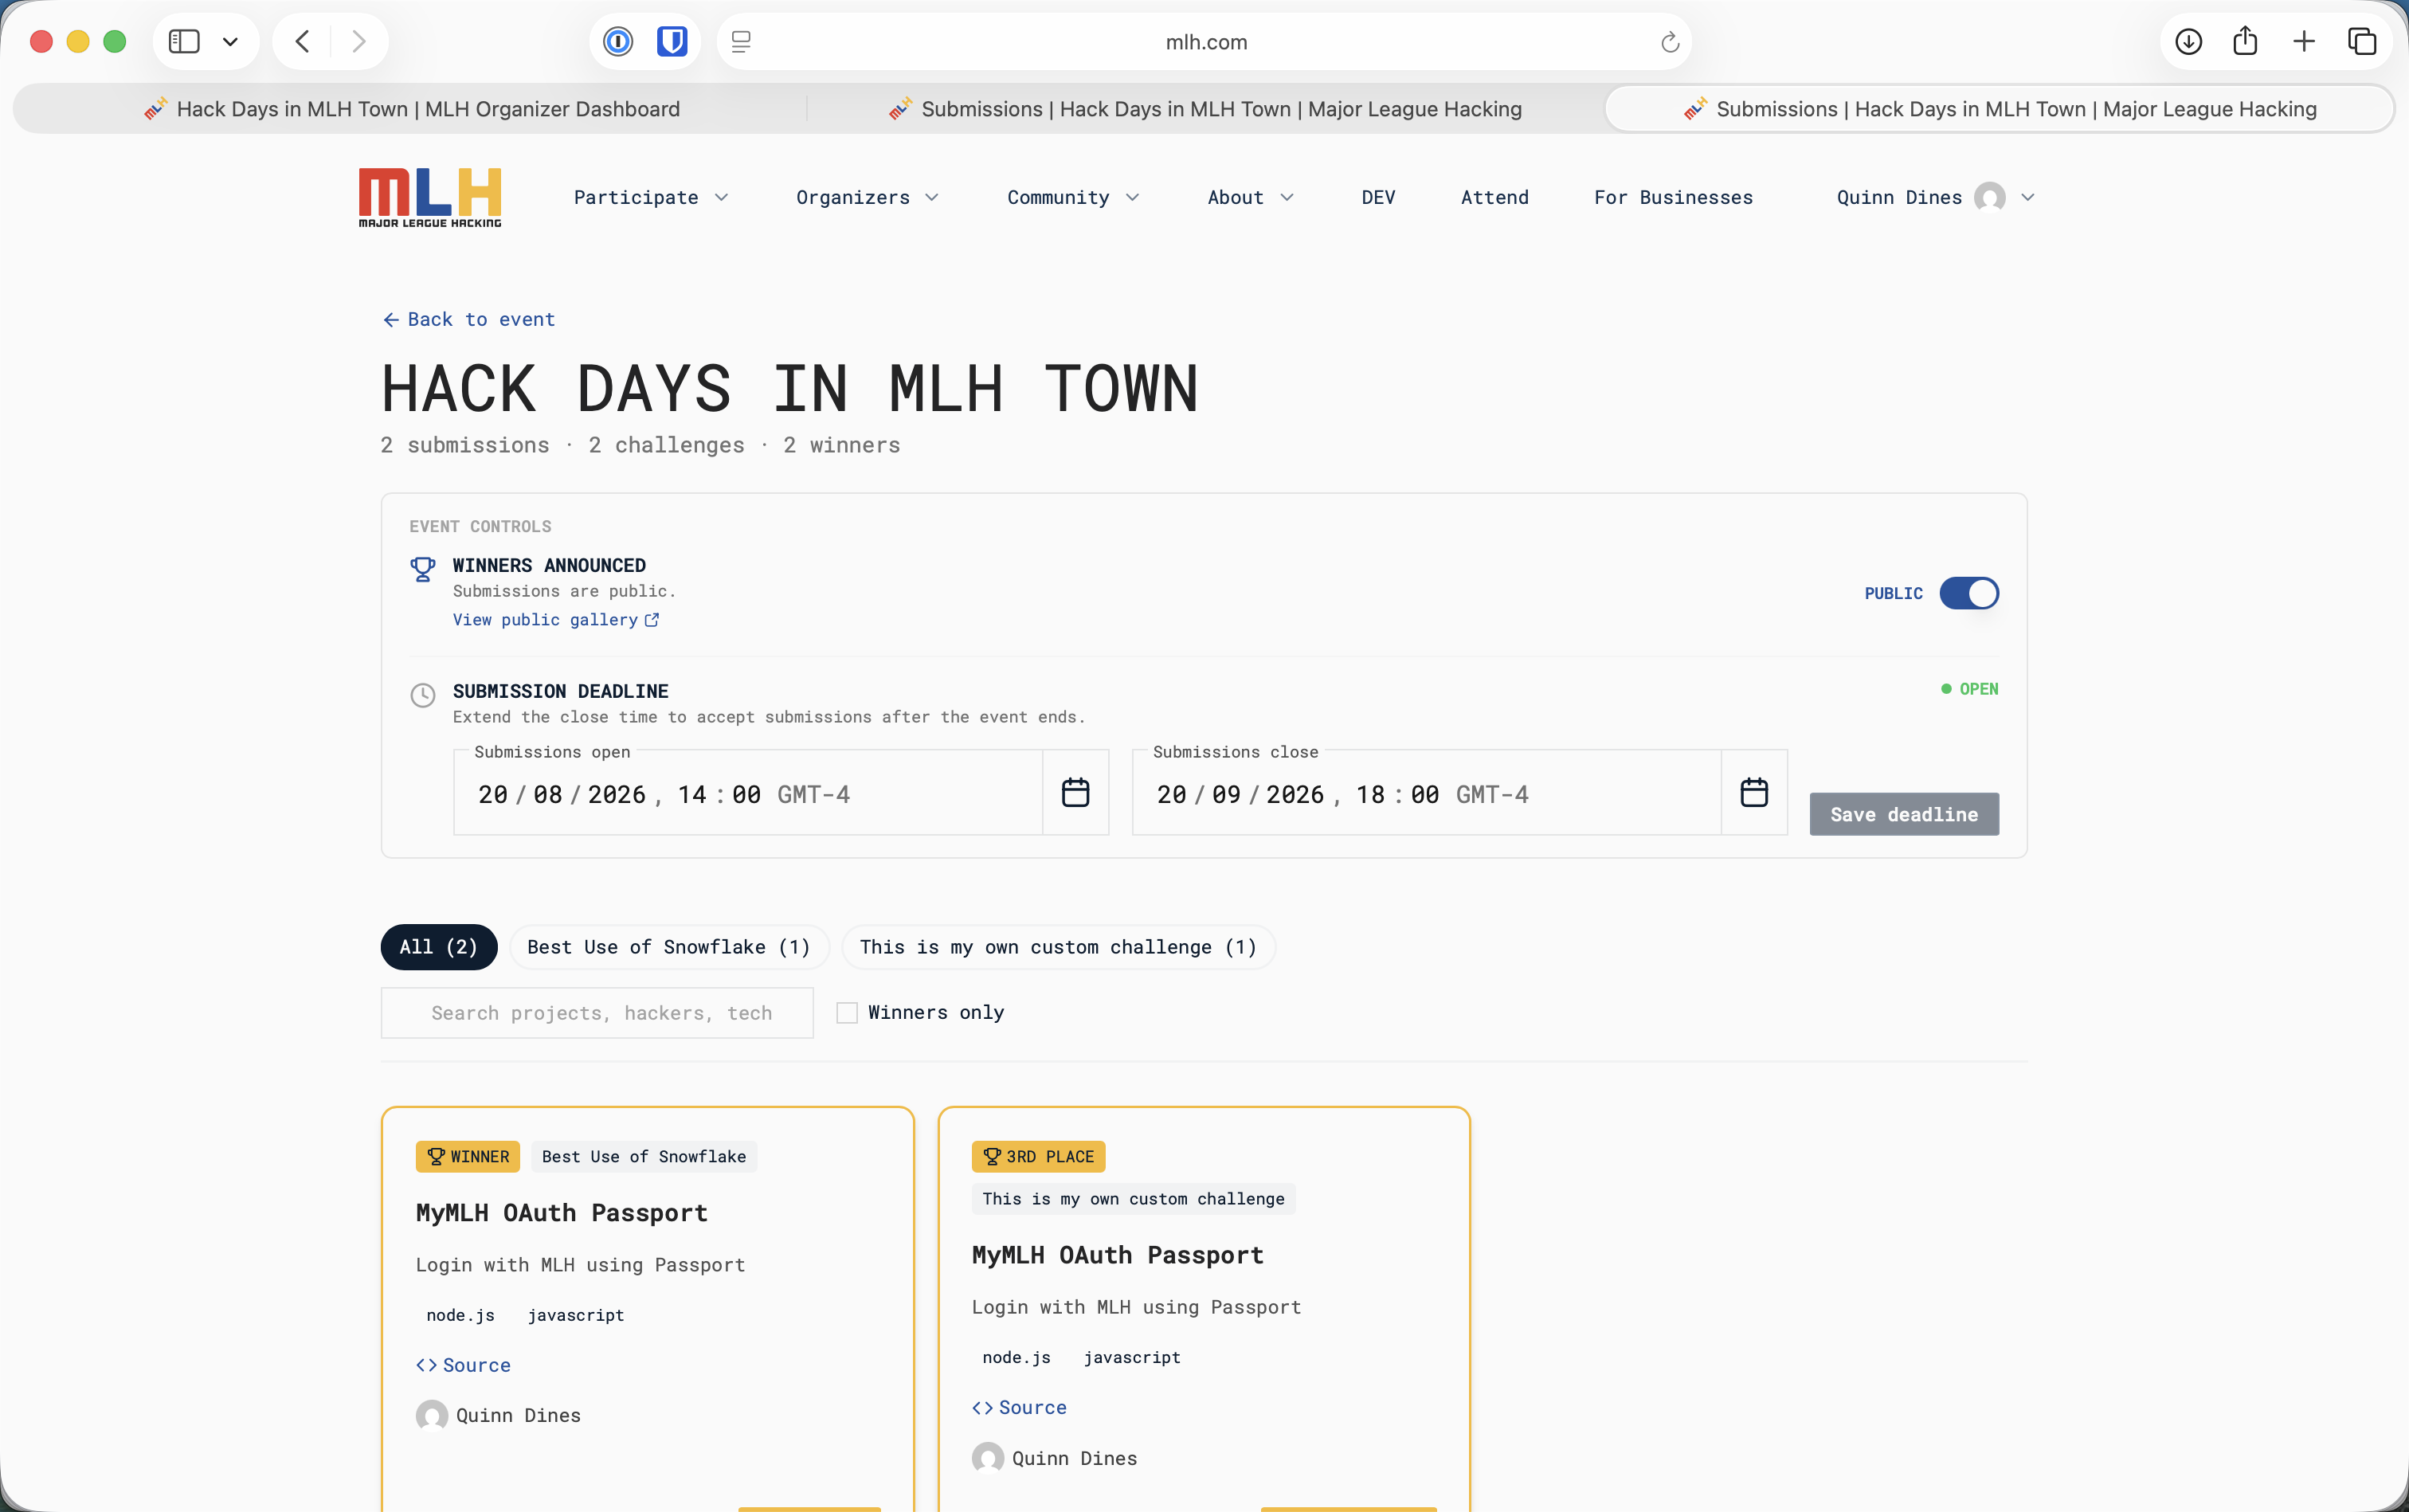2409x1512 pixels.
Task: Open calendar picker for Submissions open
Action: tap(1075, 793)
